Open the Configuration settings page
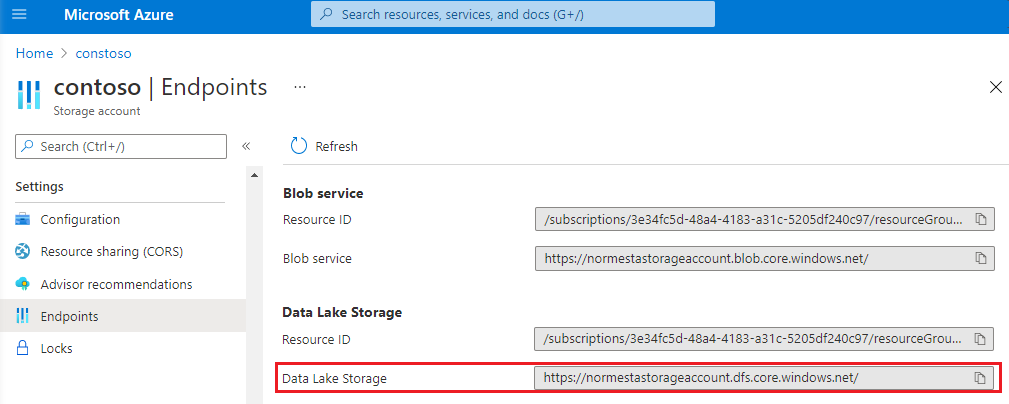 pyautogui.click(x=80, y=219)
